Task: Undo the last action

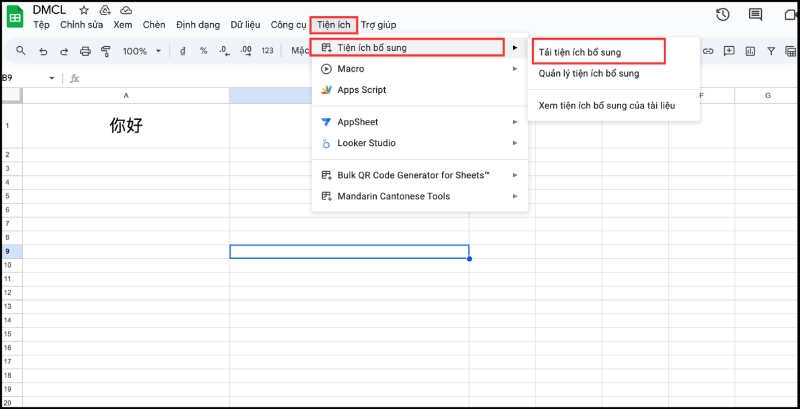Action: (x=43, y=51)
